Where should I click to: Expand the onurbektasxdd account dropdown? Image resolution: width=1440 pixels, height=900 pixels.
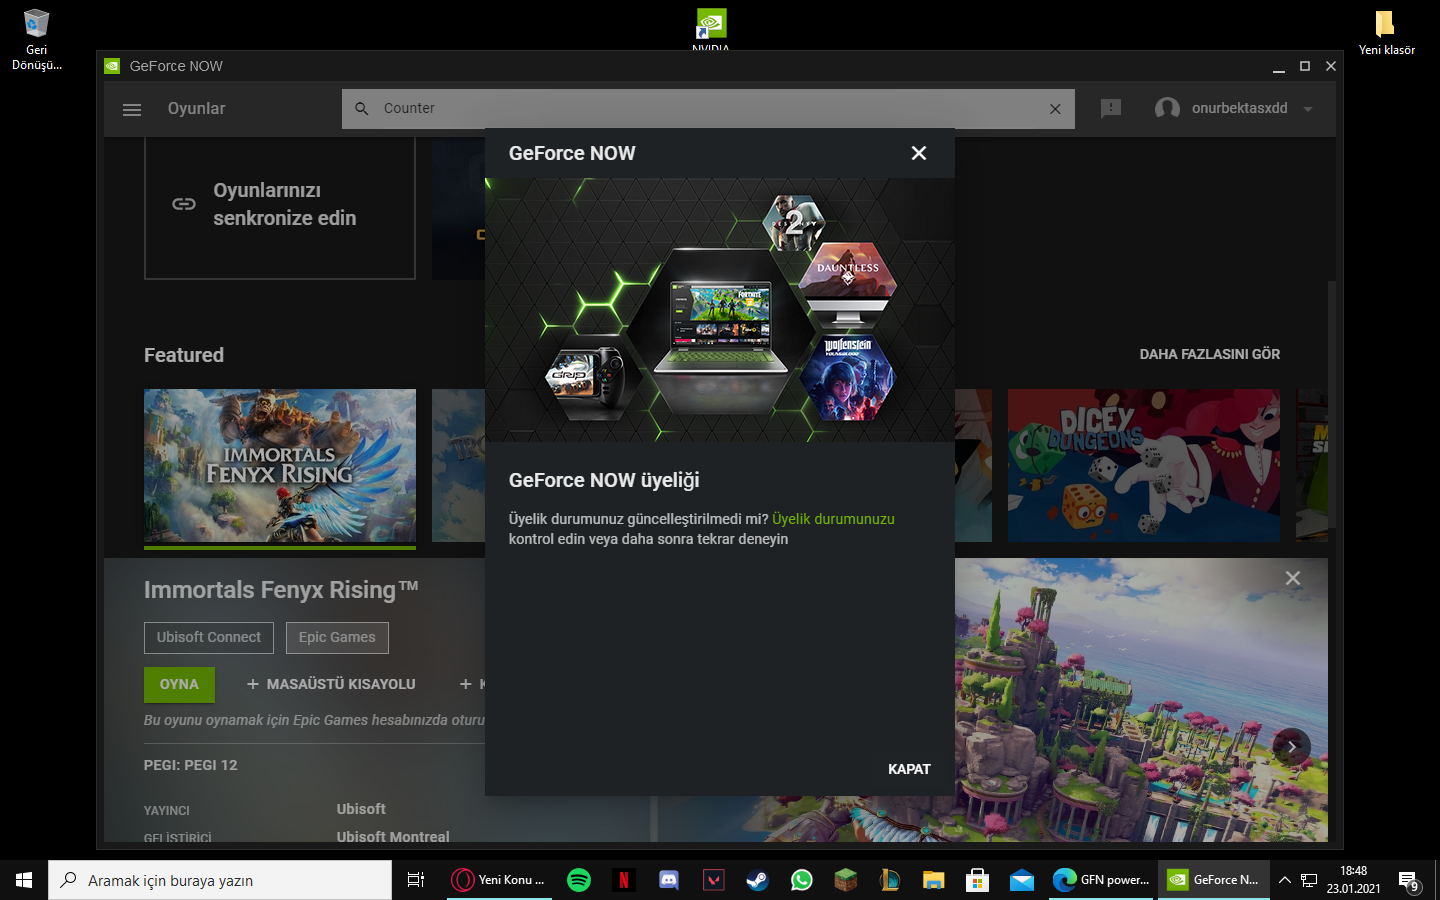click(x=1308, y=109)
